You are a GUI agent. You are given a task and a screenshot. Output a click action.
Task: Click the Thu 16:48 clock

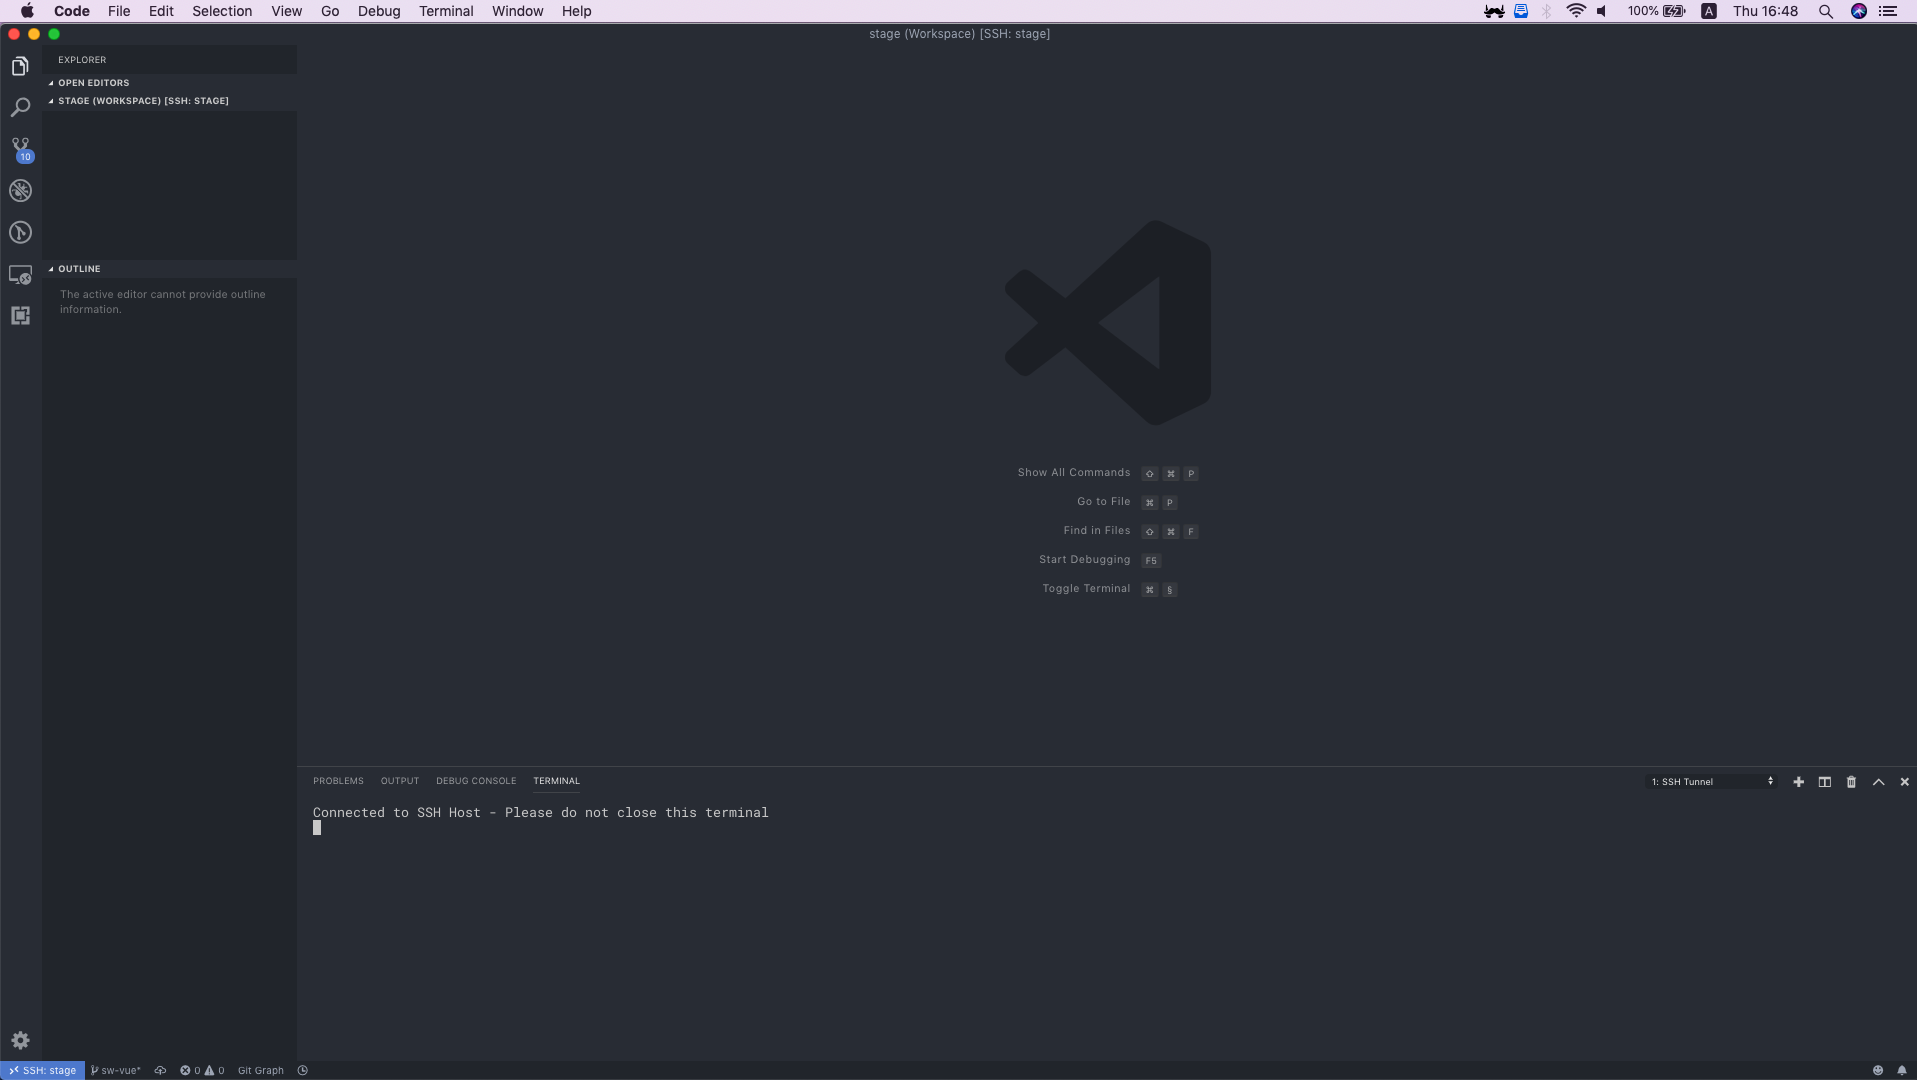click(x=1765, y=11)
